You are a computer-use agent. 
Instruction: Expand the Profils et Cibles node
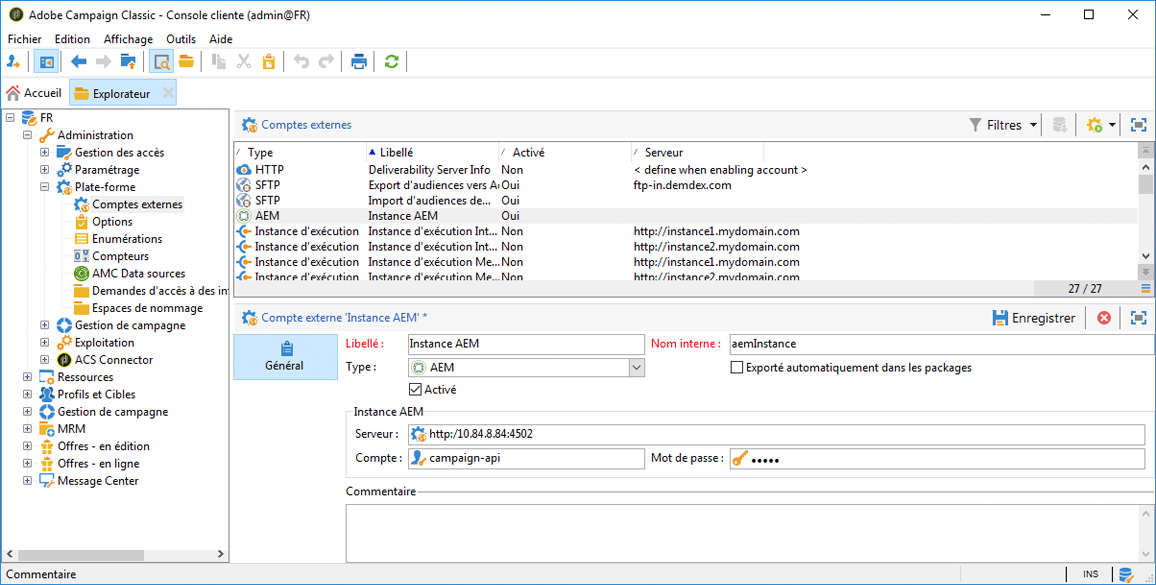pos(27,394)
